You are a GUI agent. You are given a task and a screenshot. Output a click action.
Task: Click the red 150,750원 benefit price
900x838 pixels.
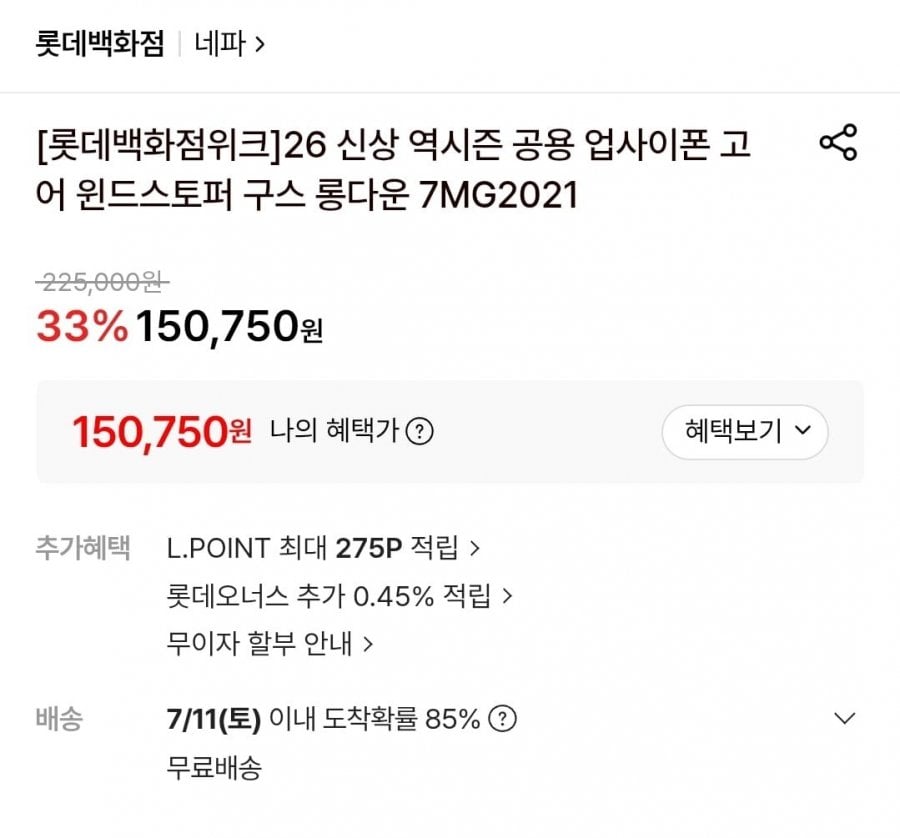pyautogui.click(x=162, y=432)
